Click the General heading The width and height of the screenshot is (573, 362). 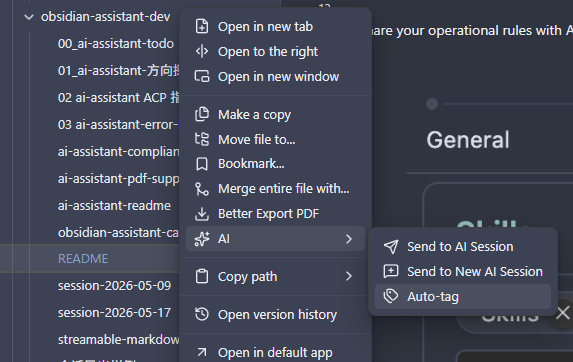pyautogui.click(x=468, y=140)
